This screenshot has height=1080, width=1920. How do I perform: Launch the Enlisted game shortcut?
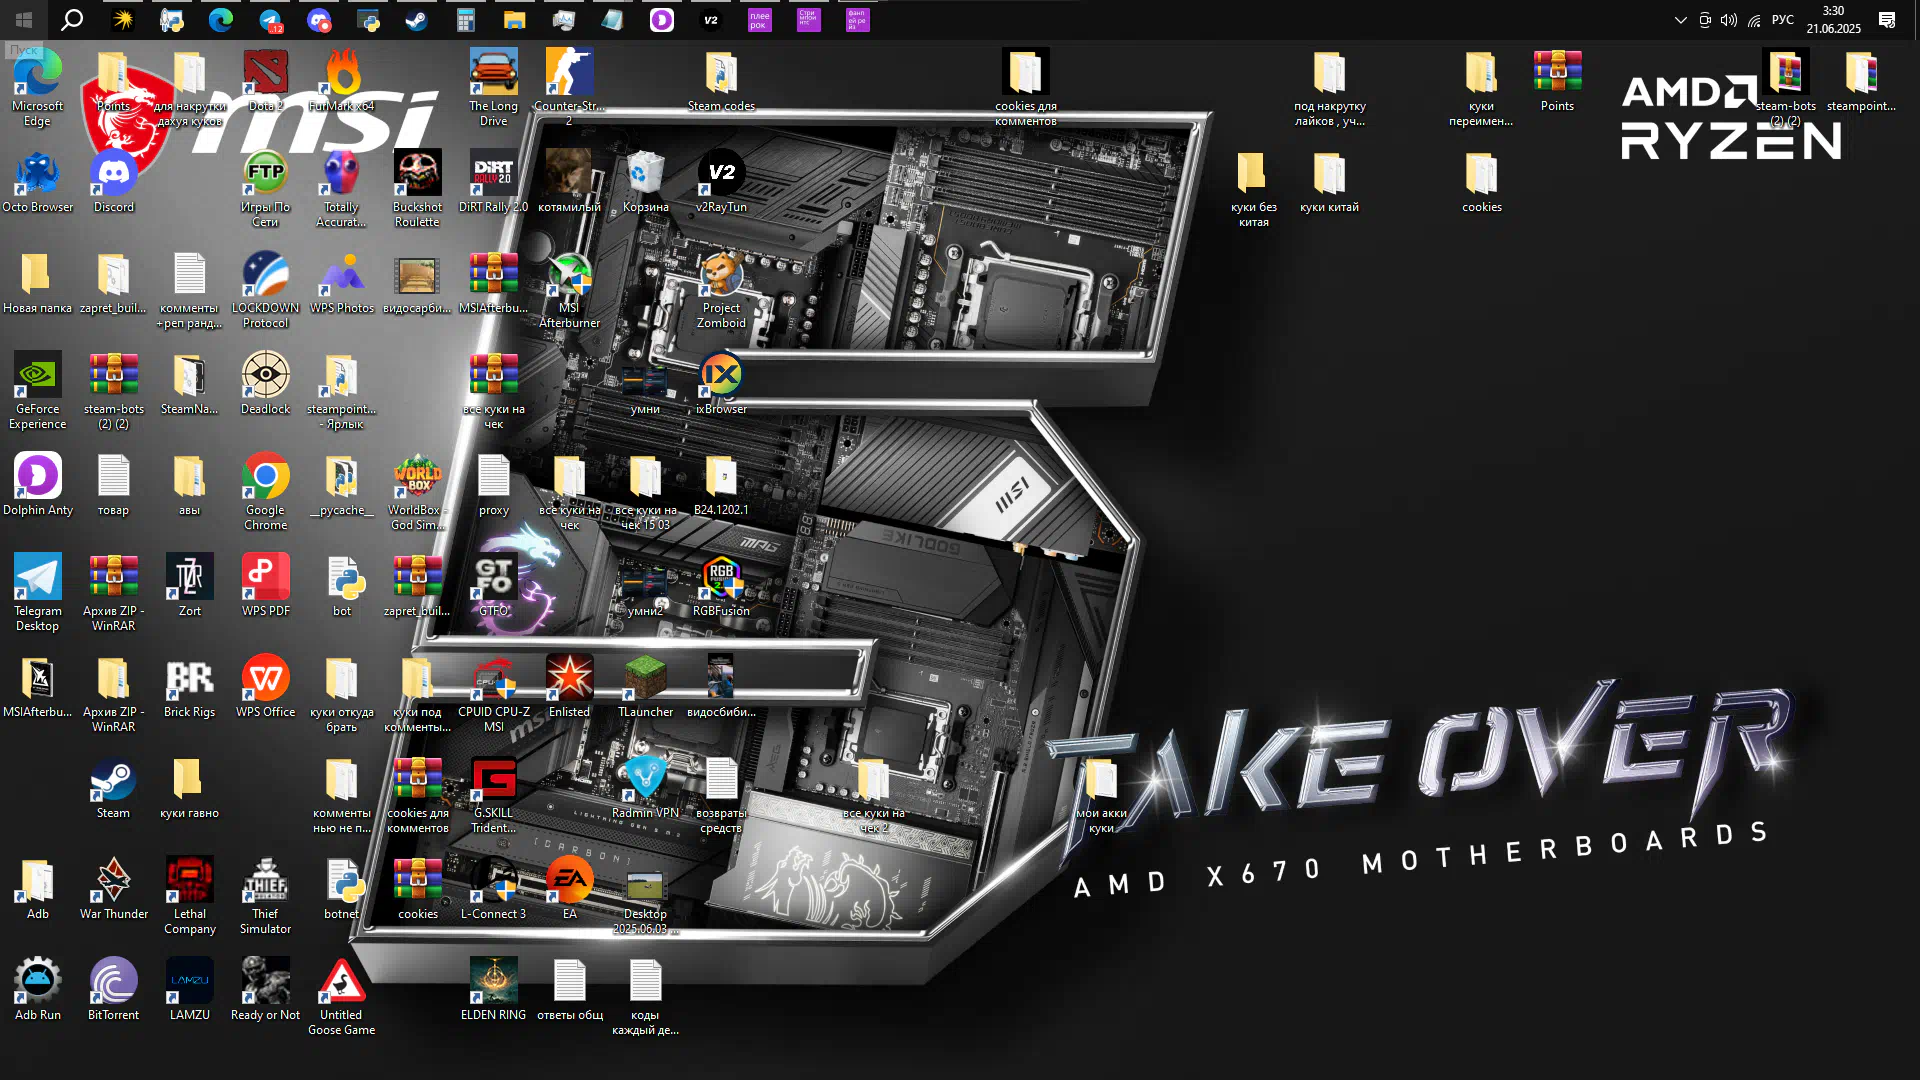coord(569,686)
